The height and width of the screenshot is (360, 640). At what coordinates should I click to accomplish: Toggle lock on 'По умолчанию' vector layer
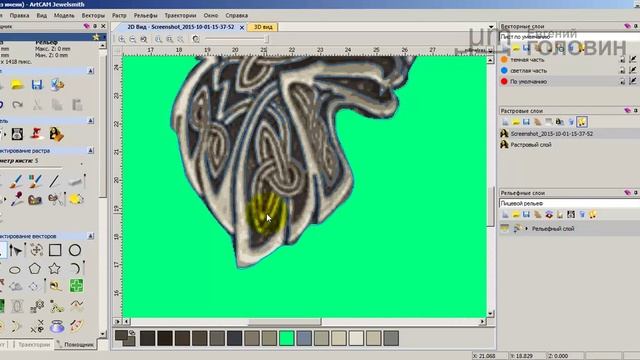622,82
